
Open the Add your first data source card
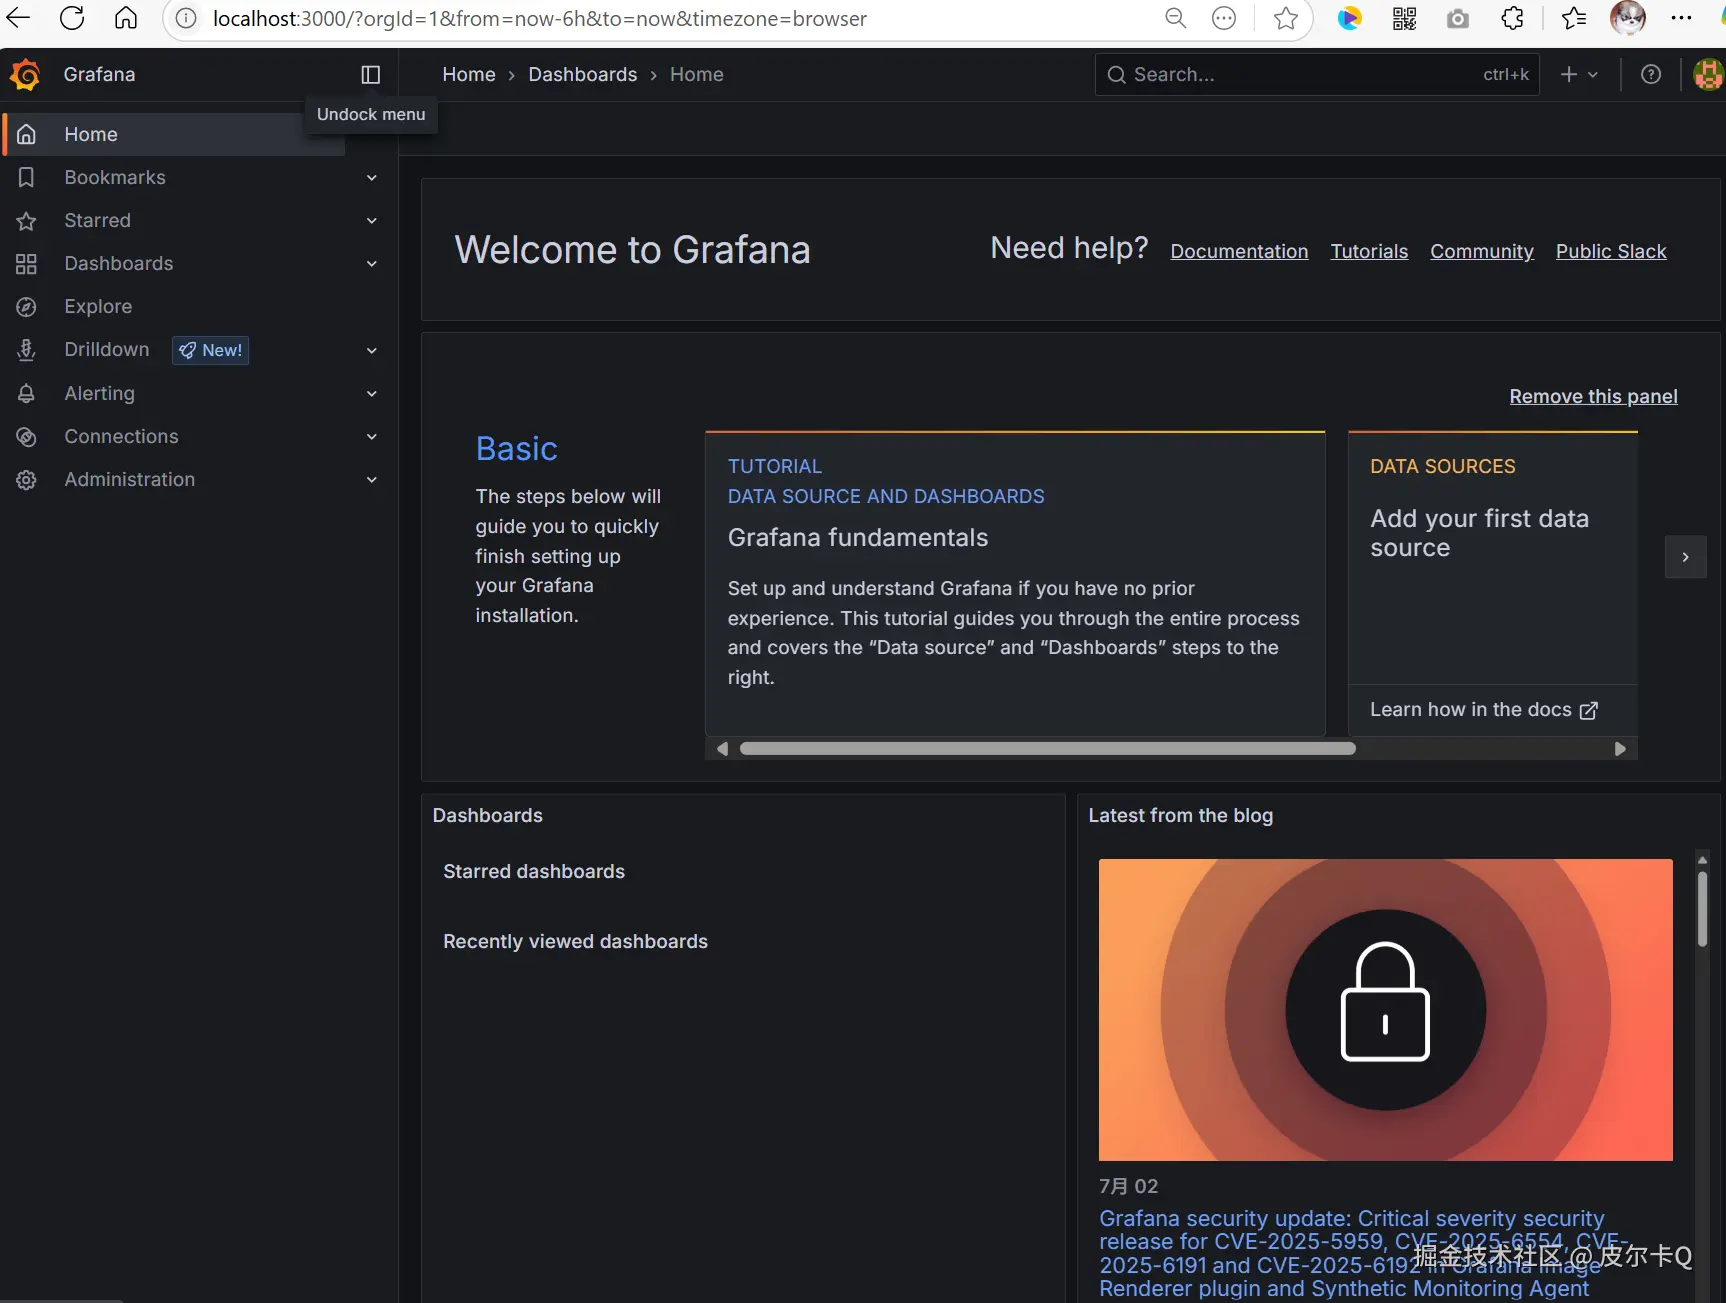tap(1492, 558)
